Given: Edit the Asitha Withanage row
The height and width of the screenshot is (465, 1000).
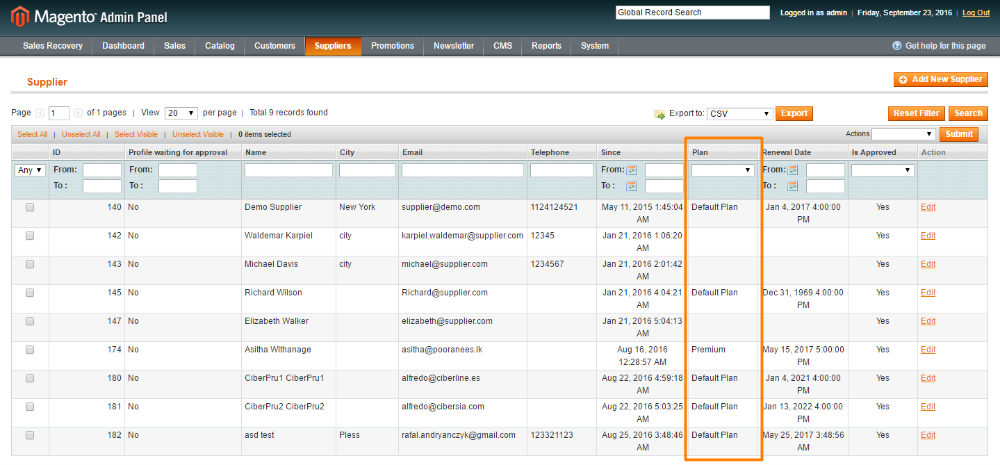Looking at the screenshot, I should pyautogui.click(x=928, y=350).
